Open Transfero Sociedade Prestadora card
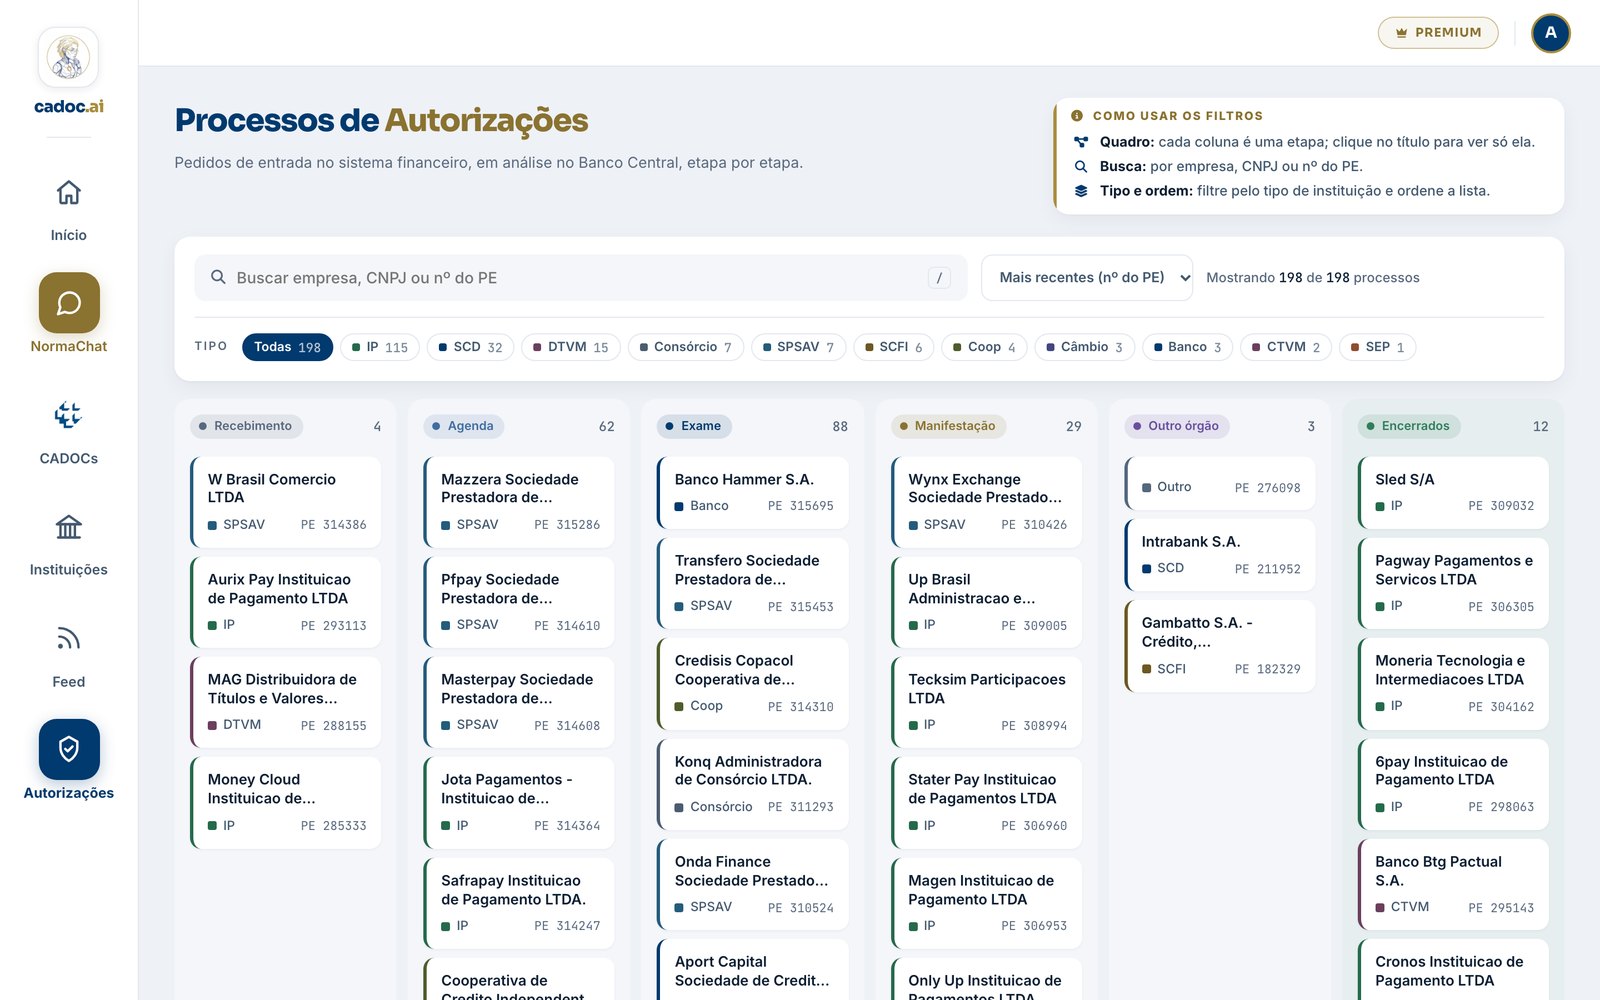 coord(753,583)
